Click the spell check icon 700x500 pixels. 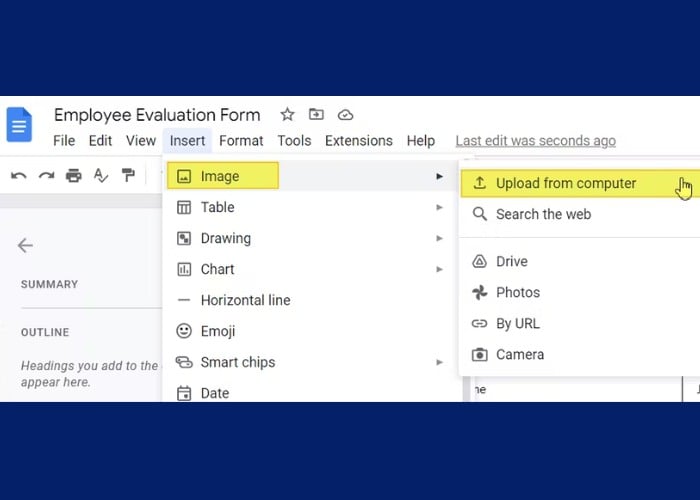click(x=100, y=176)
